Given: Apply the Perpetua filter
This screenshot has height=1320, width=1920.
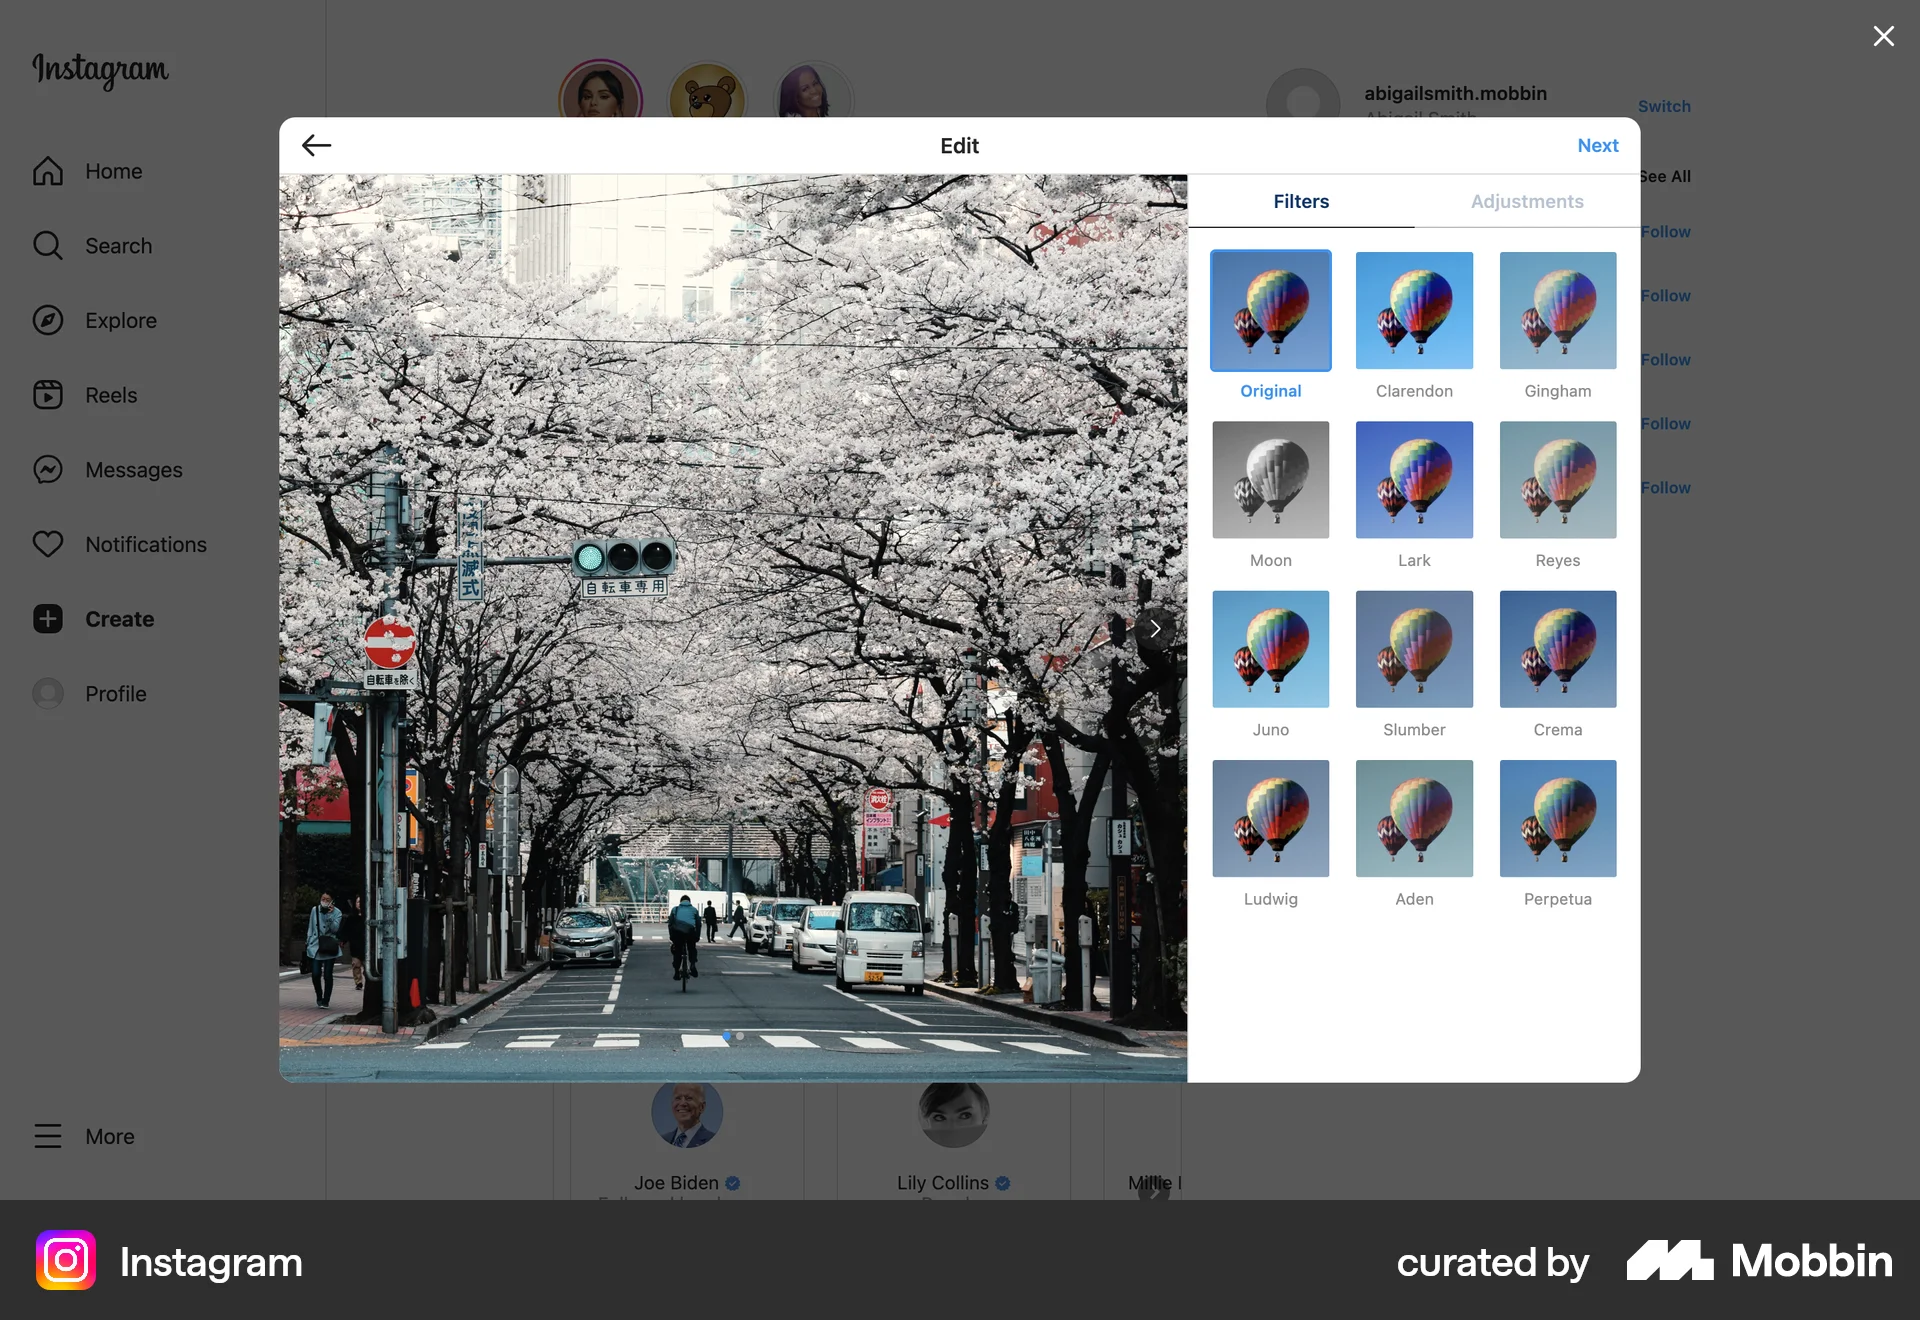Looking at the screenshot, I should point(1557,818).
